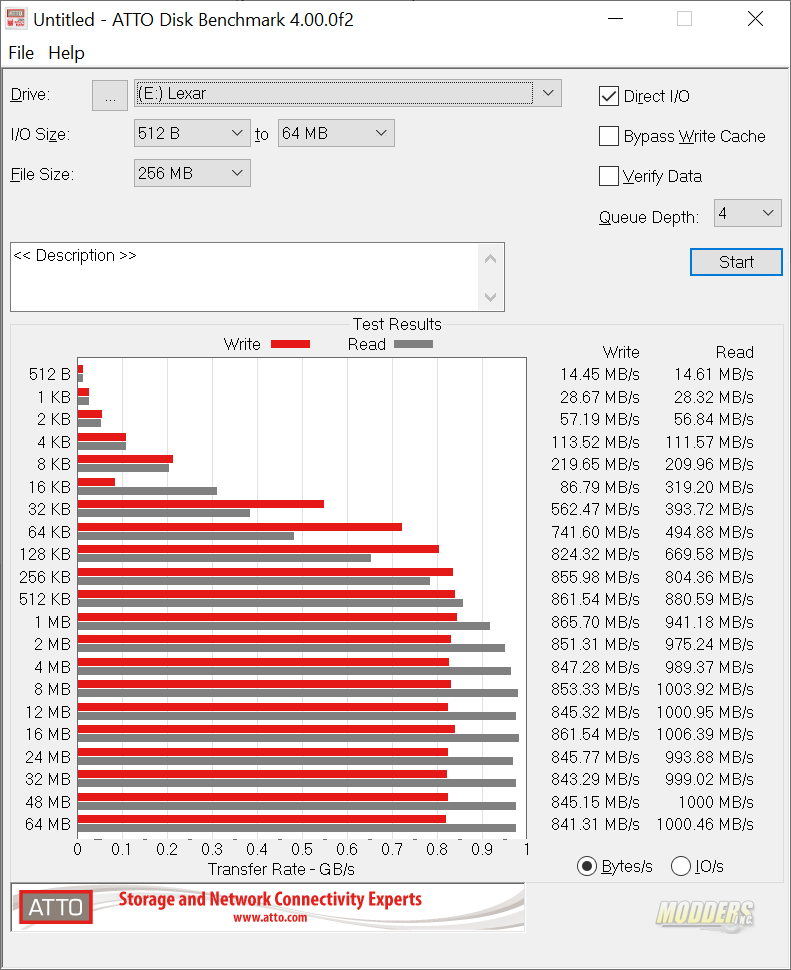Select the IO/s radio button
The image size is (791, 970).
[x=681, y=866]
